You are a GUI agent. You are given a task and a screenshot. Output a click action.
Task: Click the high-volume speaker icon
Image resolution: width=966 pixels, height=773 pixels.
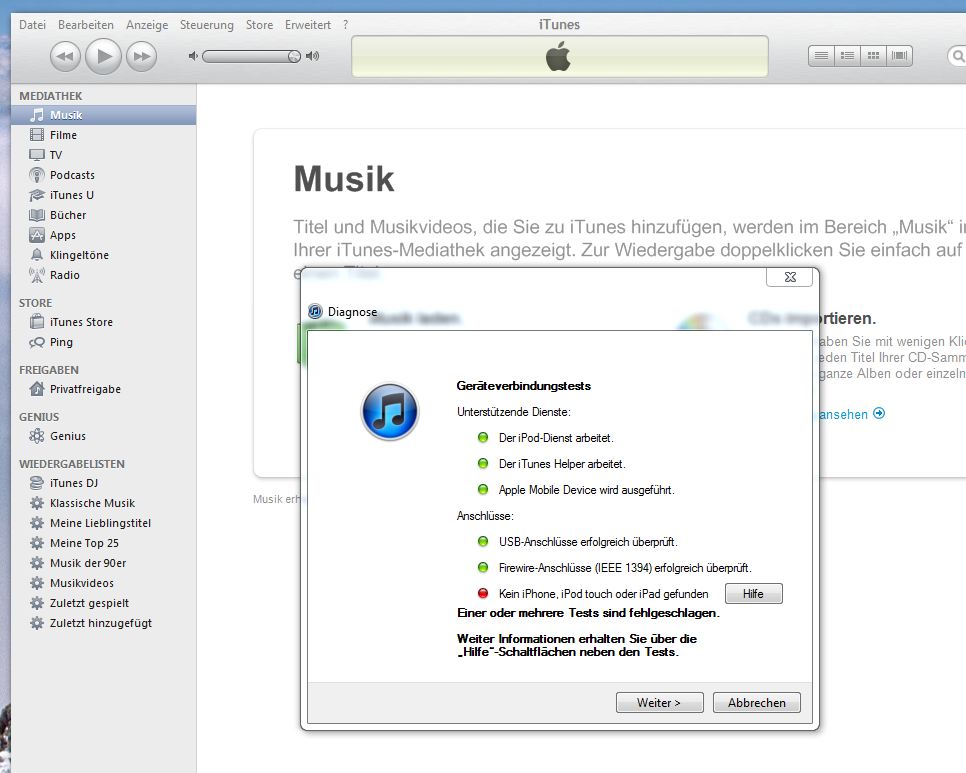click(x=313, y=56)
